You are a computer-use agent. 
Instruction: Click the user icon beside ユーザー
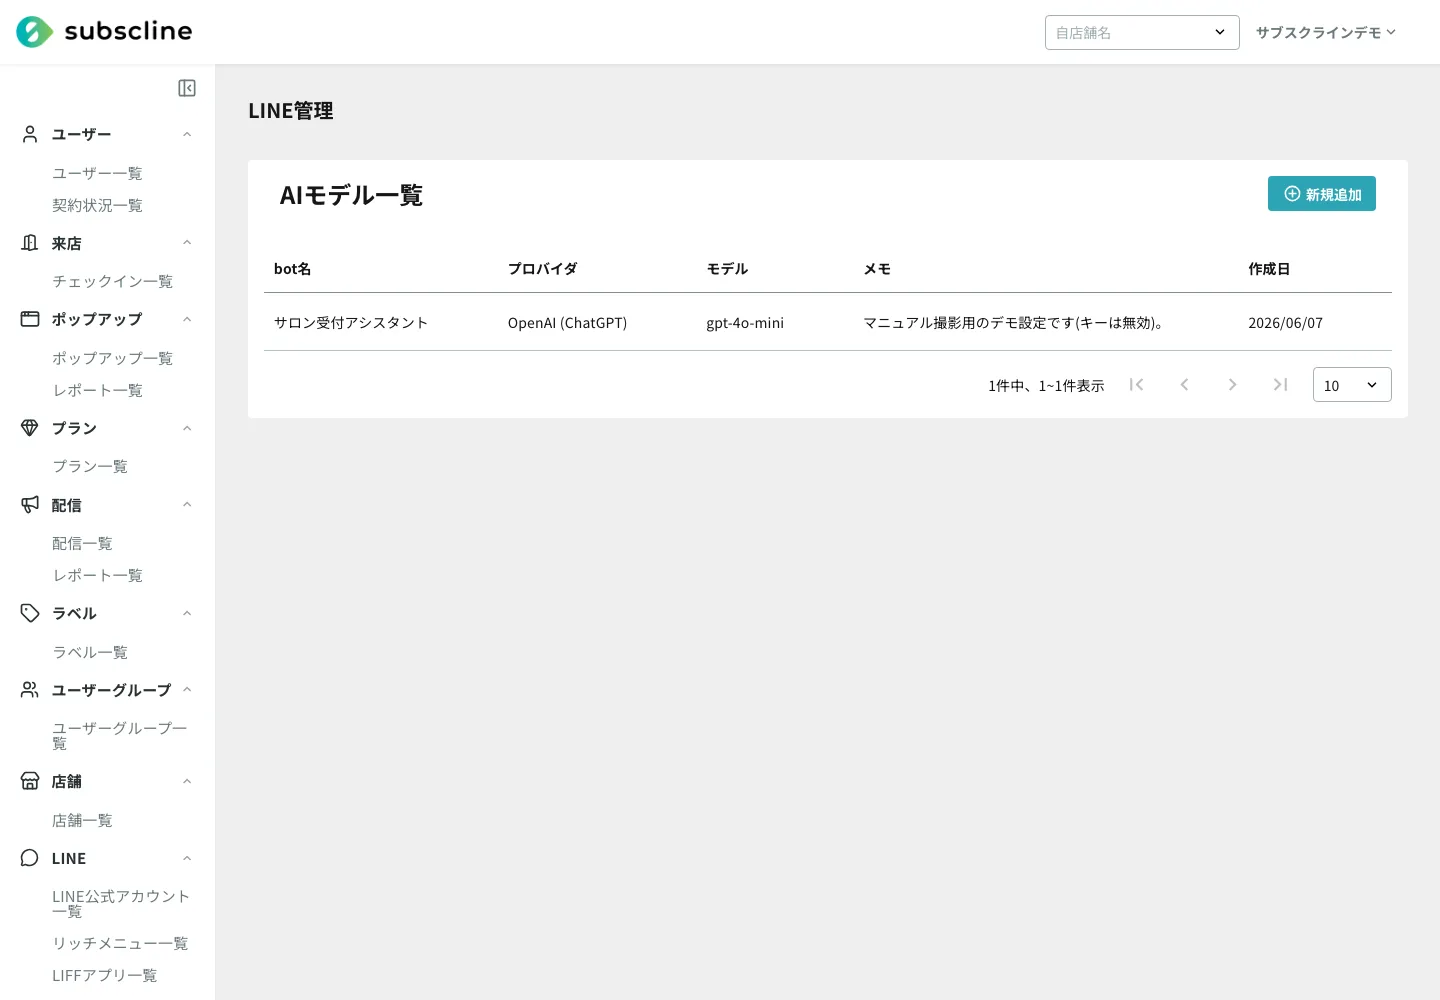pos(30,134)
